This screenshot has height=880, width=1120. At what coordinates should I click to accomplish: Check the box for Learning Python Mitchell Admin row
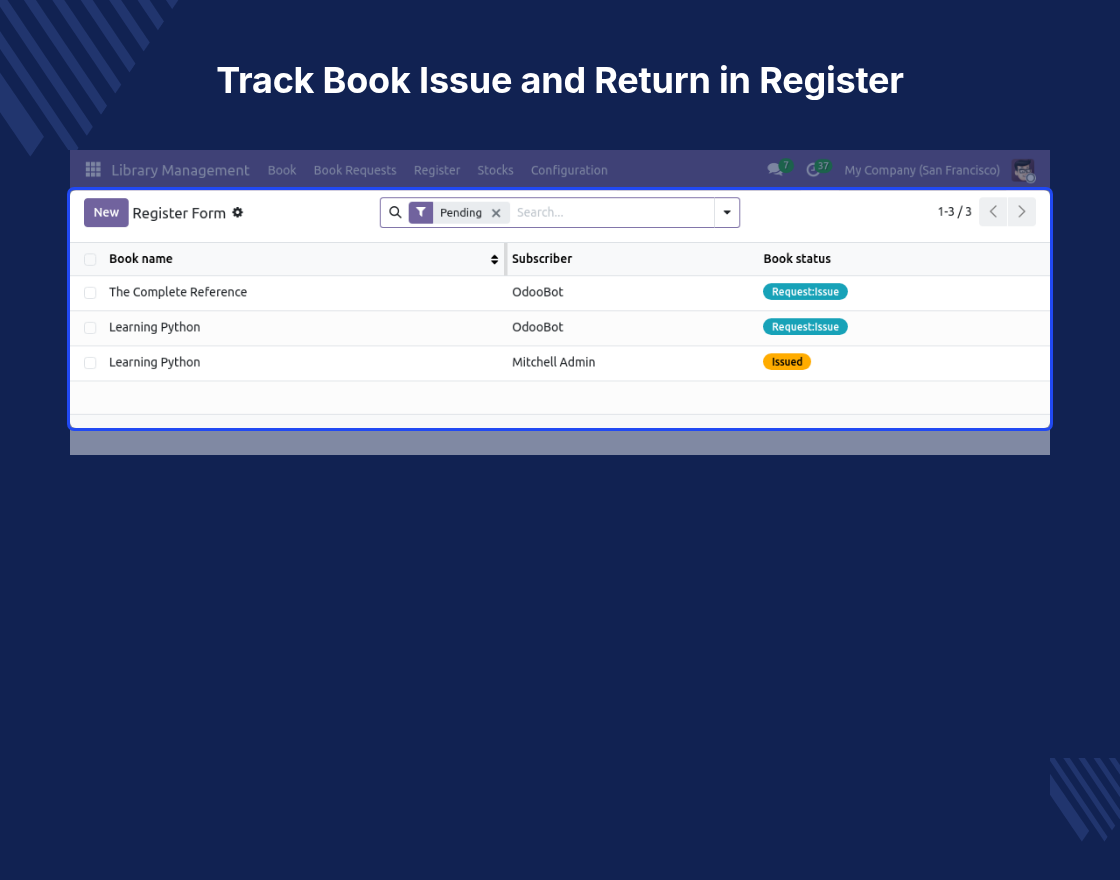click(90, 363)
